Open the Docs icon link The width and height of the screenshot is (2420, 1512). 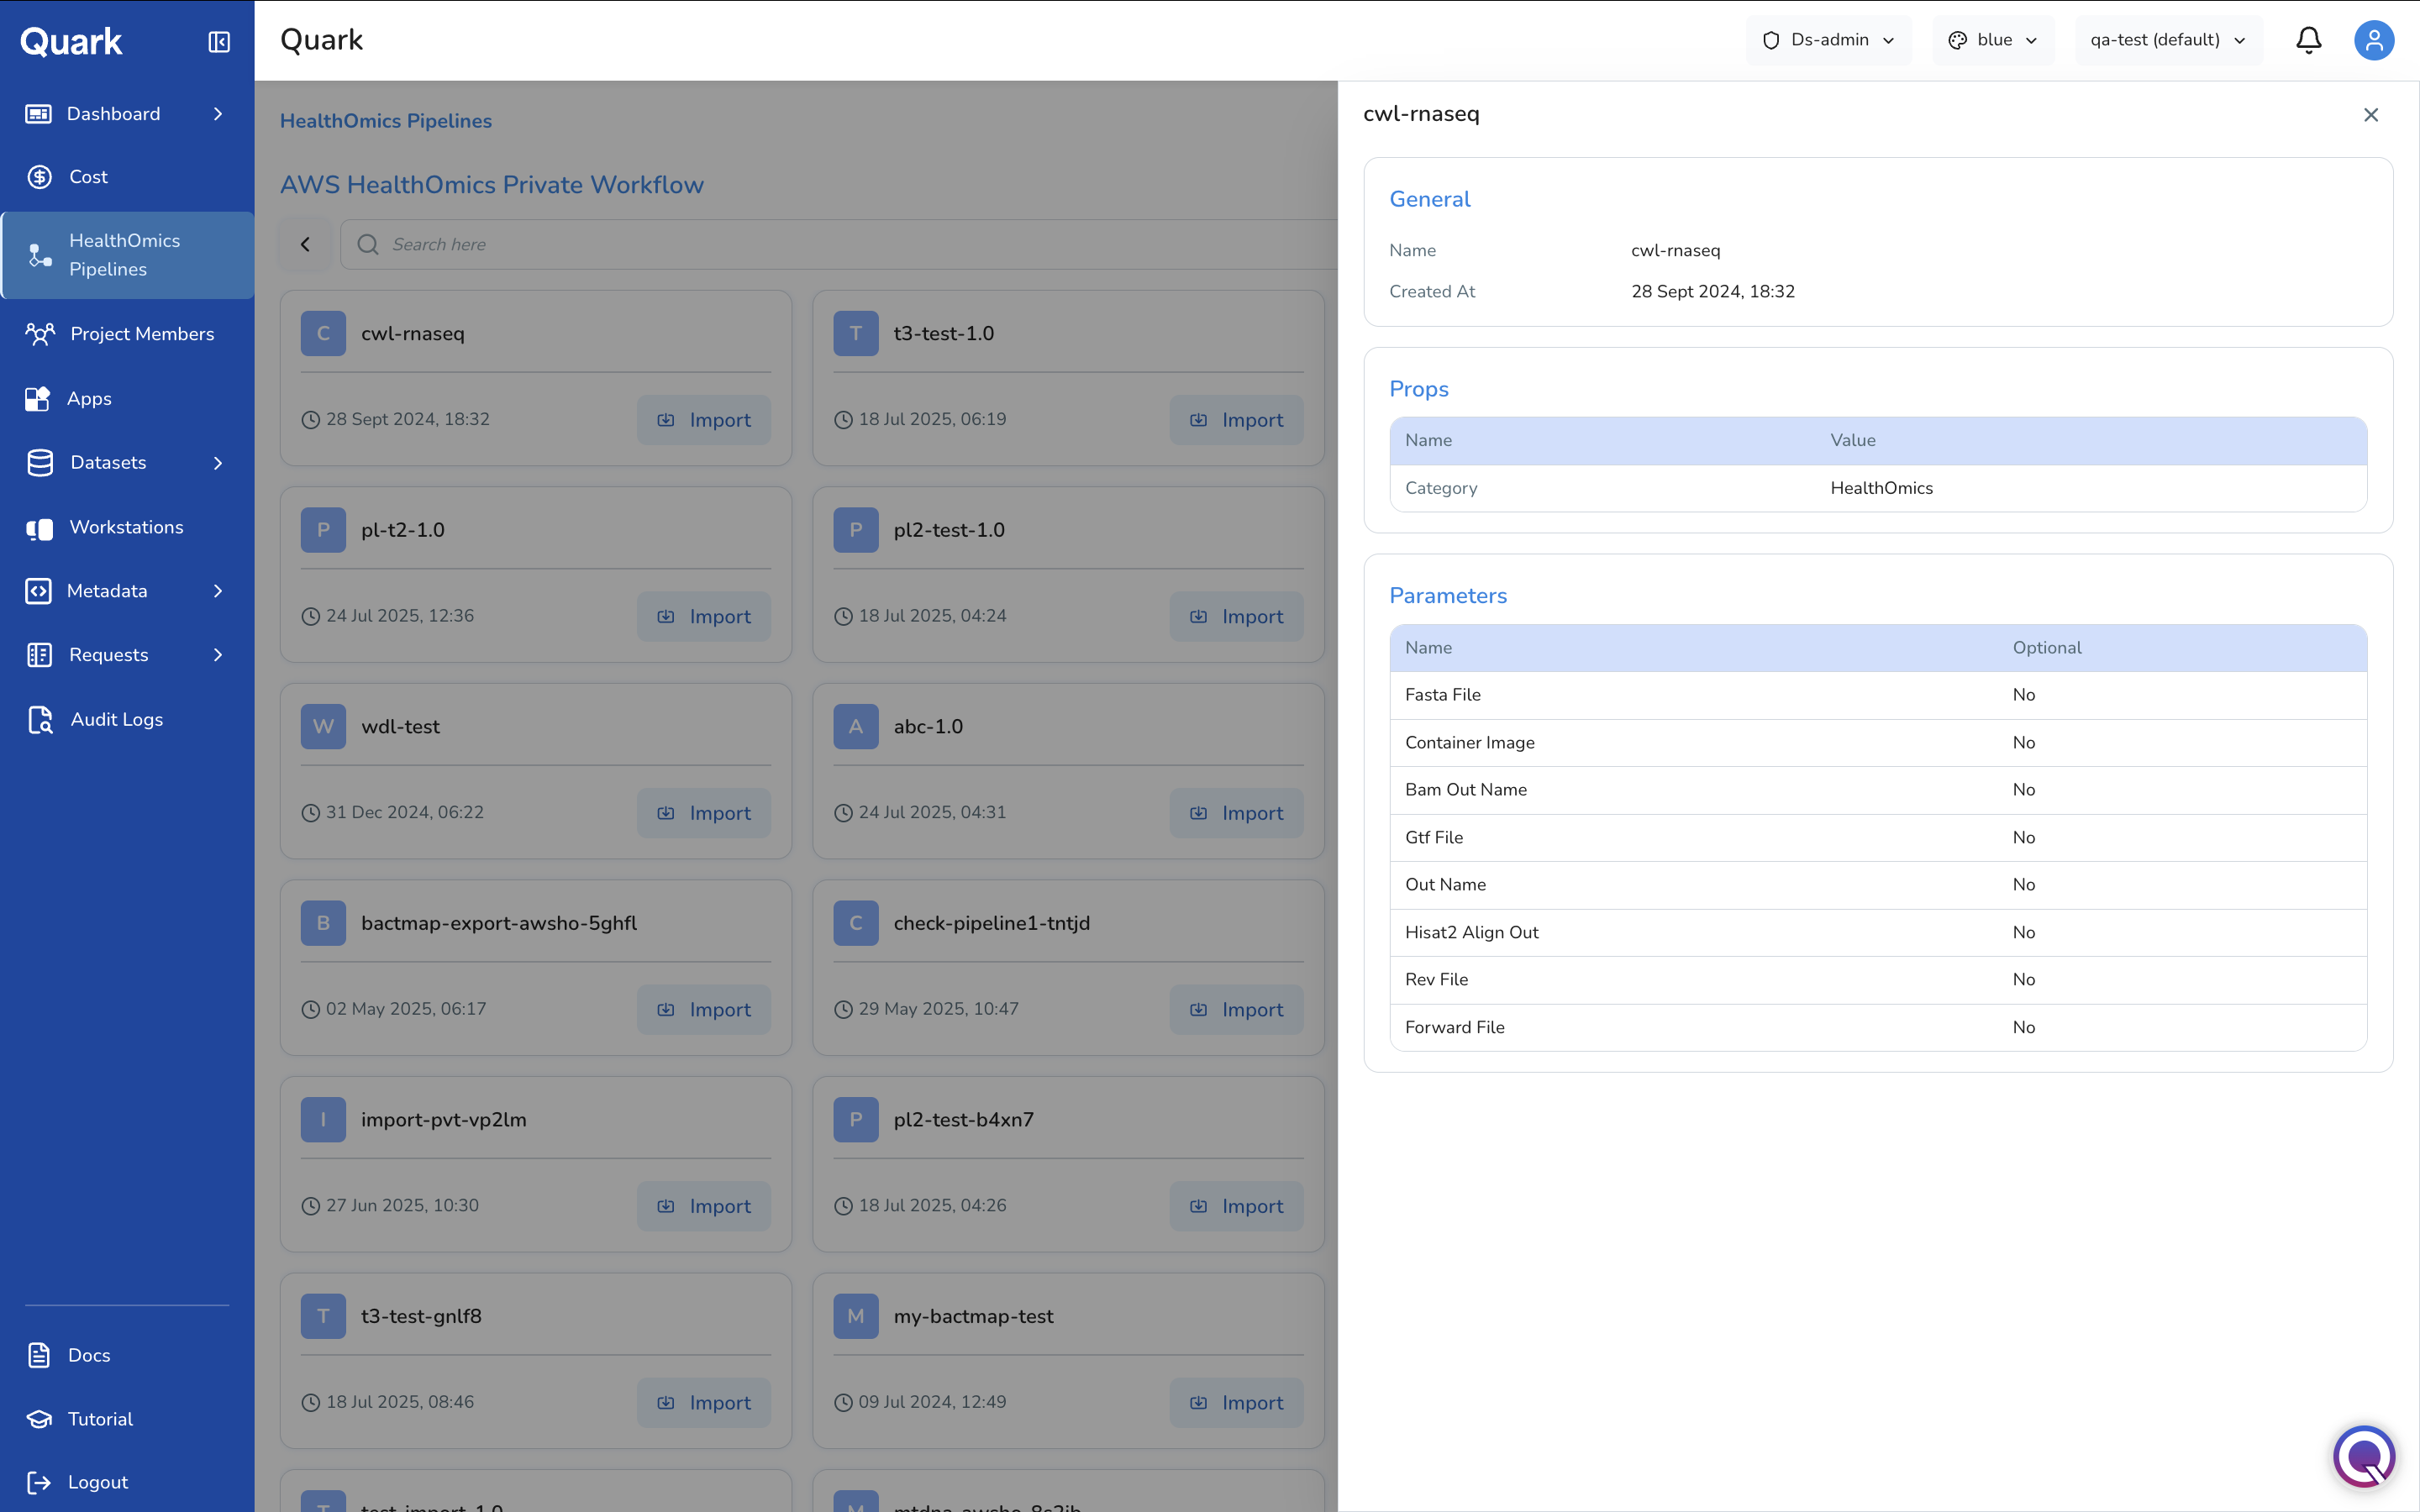click(39, 1355)
